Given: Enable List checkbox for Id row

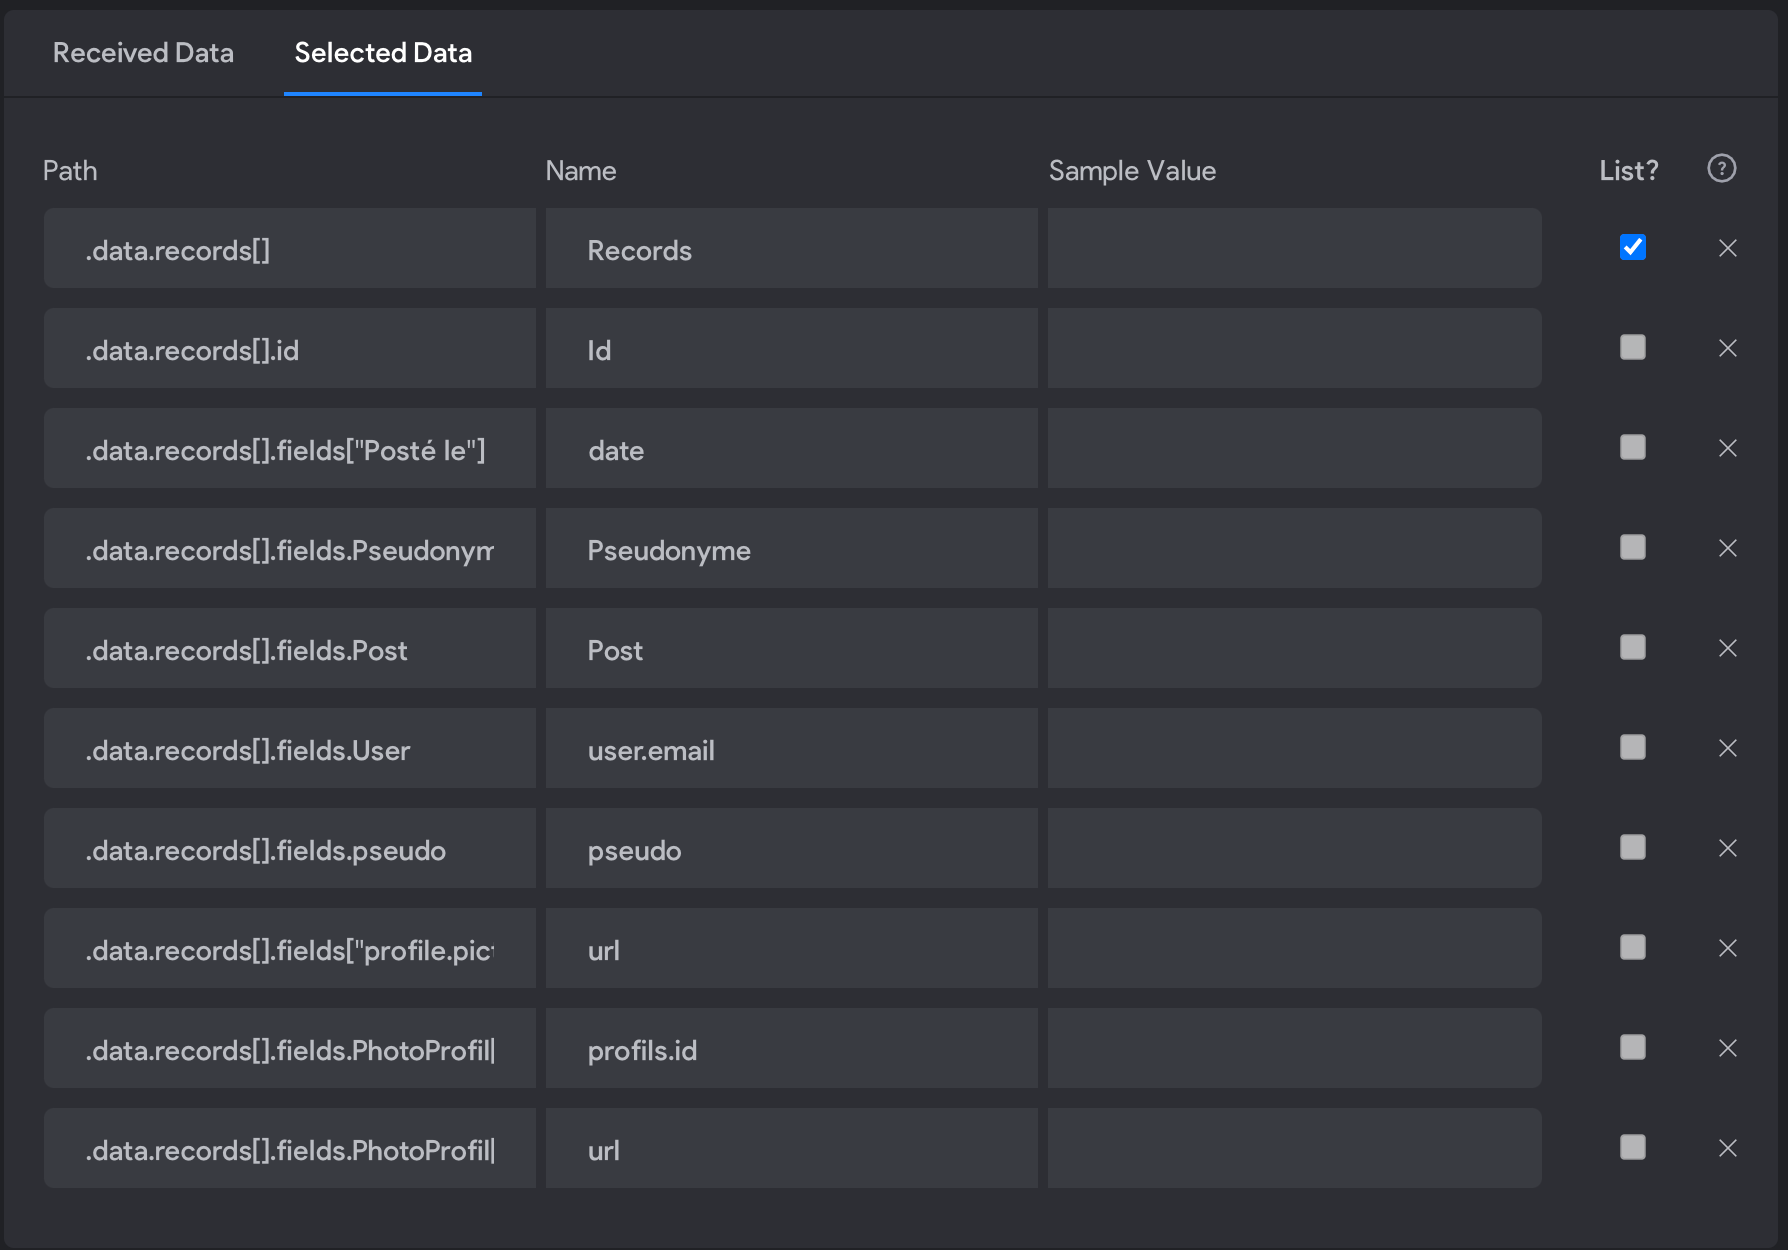Looking at the screenshot, I should pyautogui.click(x=1632, y=347).
